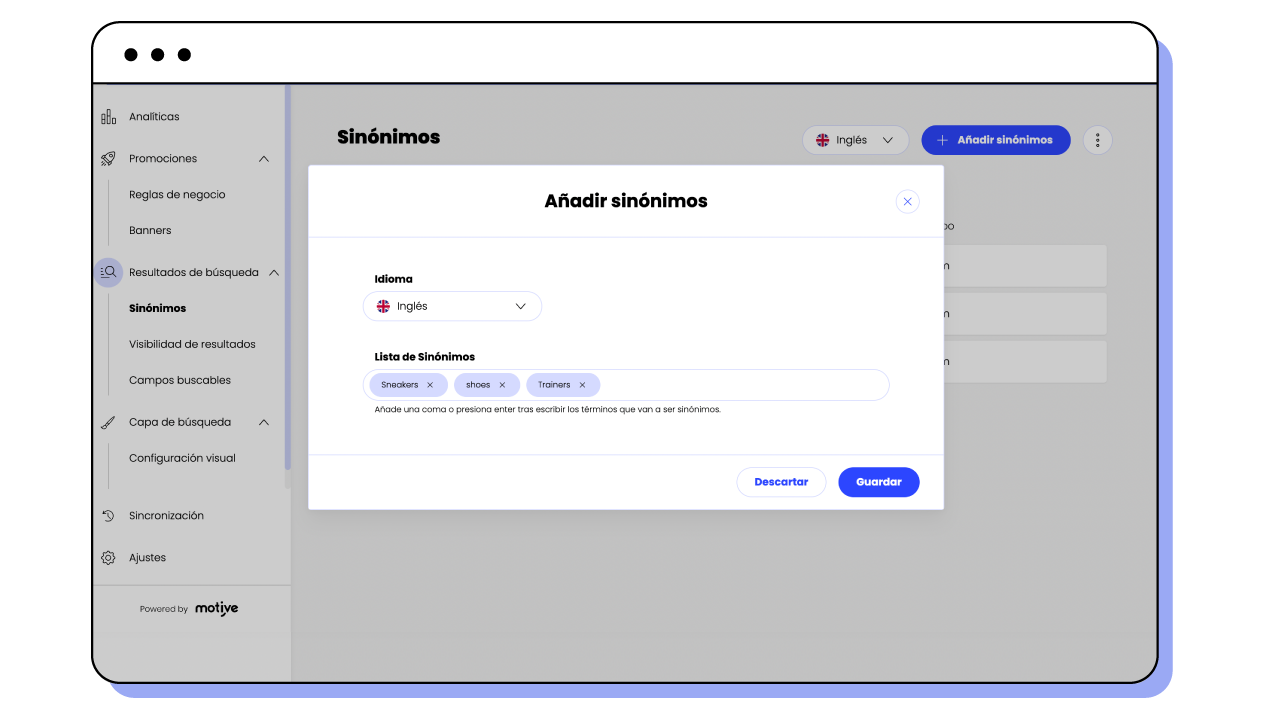1280x720 pixels.
Task: Click the Analíticas bar chart icon
Action: click(108, 117)
